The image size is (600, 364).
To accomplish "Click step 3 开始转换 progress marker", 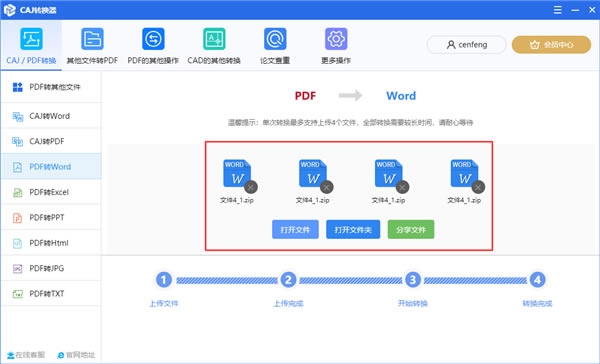I will (x=412, y=280).
